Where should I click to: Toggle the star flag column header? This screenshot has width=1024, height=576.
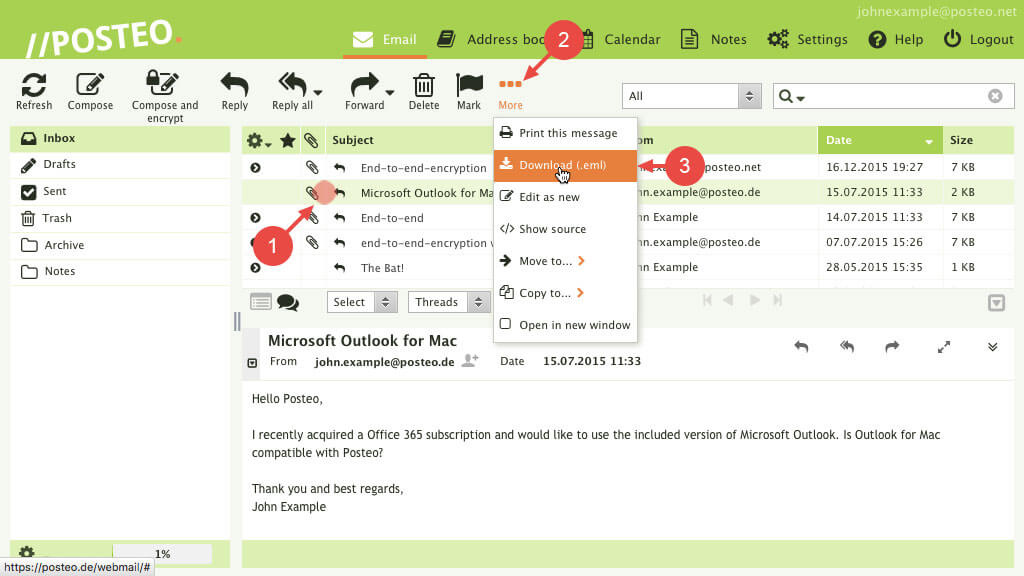click(288, 140)
